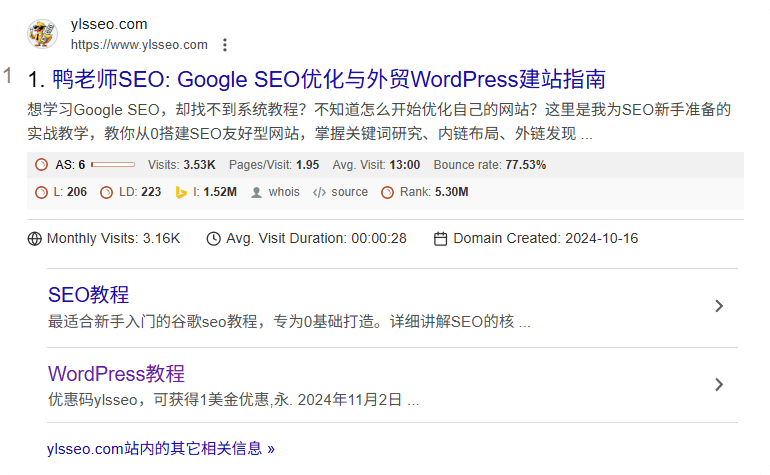770x475 pixels.
Task: Click the Bing index icon
Action: 181,193
